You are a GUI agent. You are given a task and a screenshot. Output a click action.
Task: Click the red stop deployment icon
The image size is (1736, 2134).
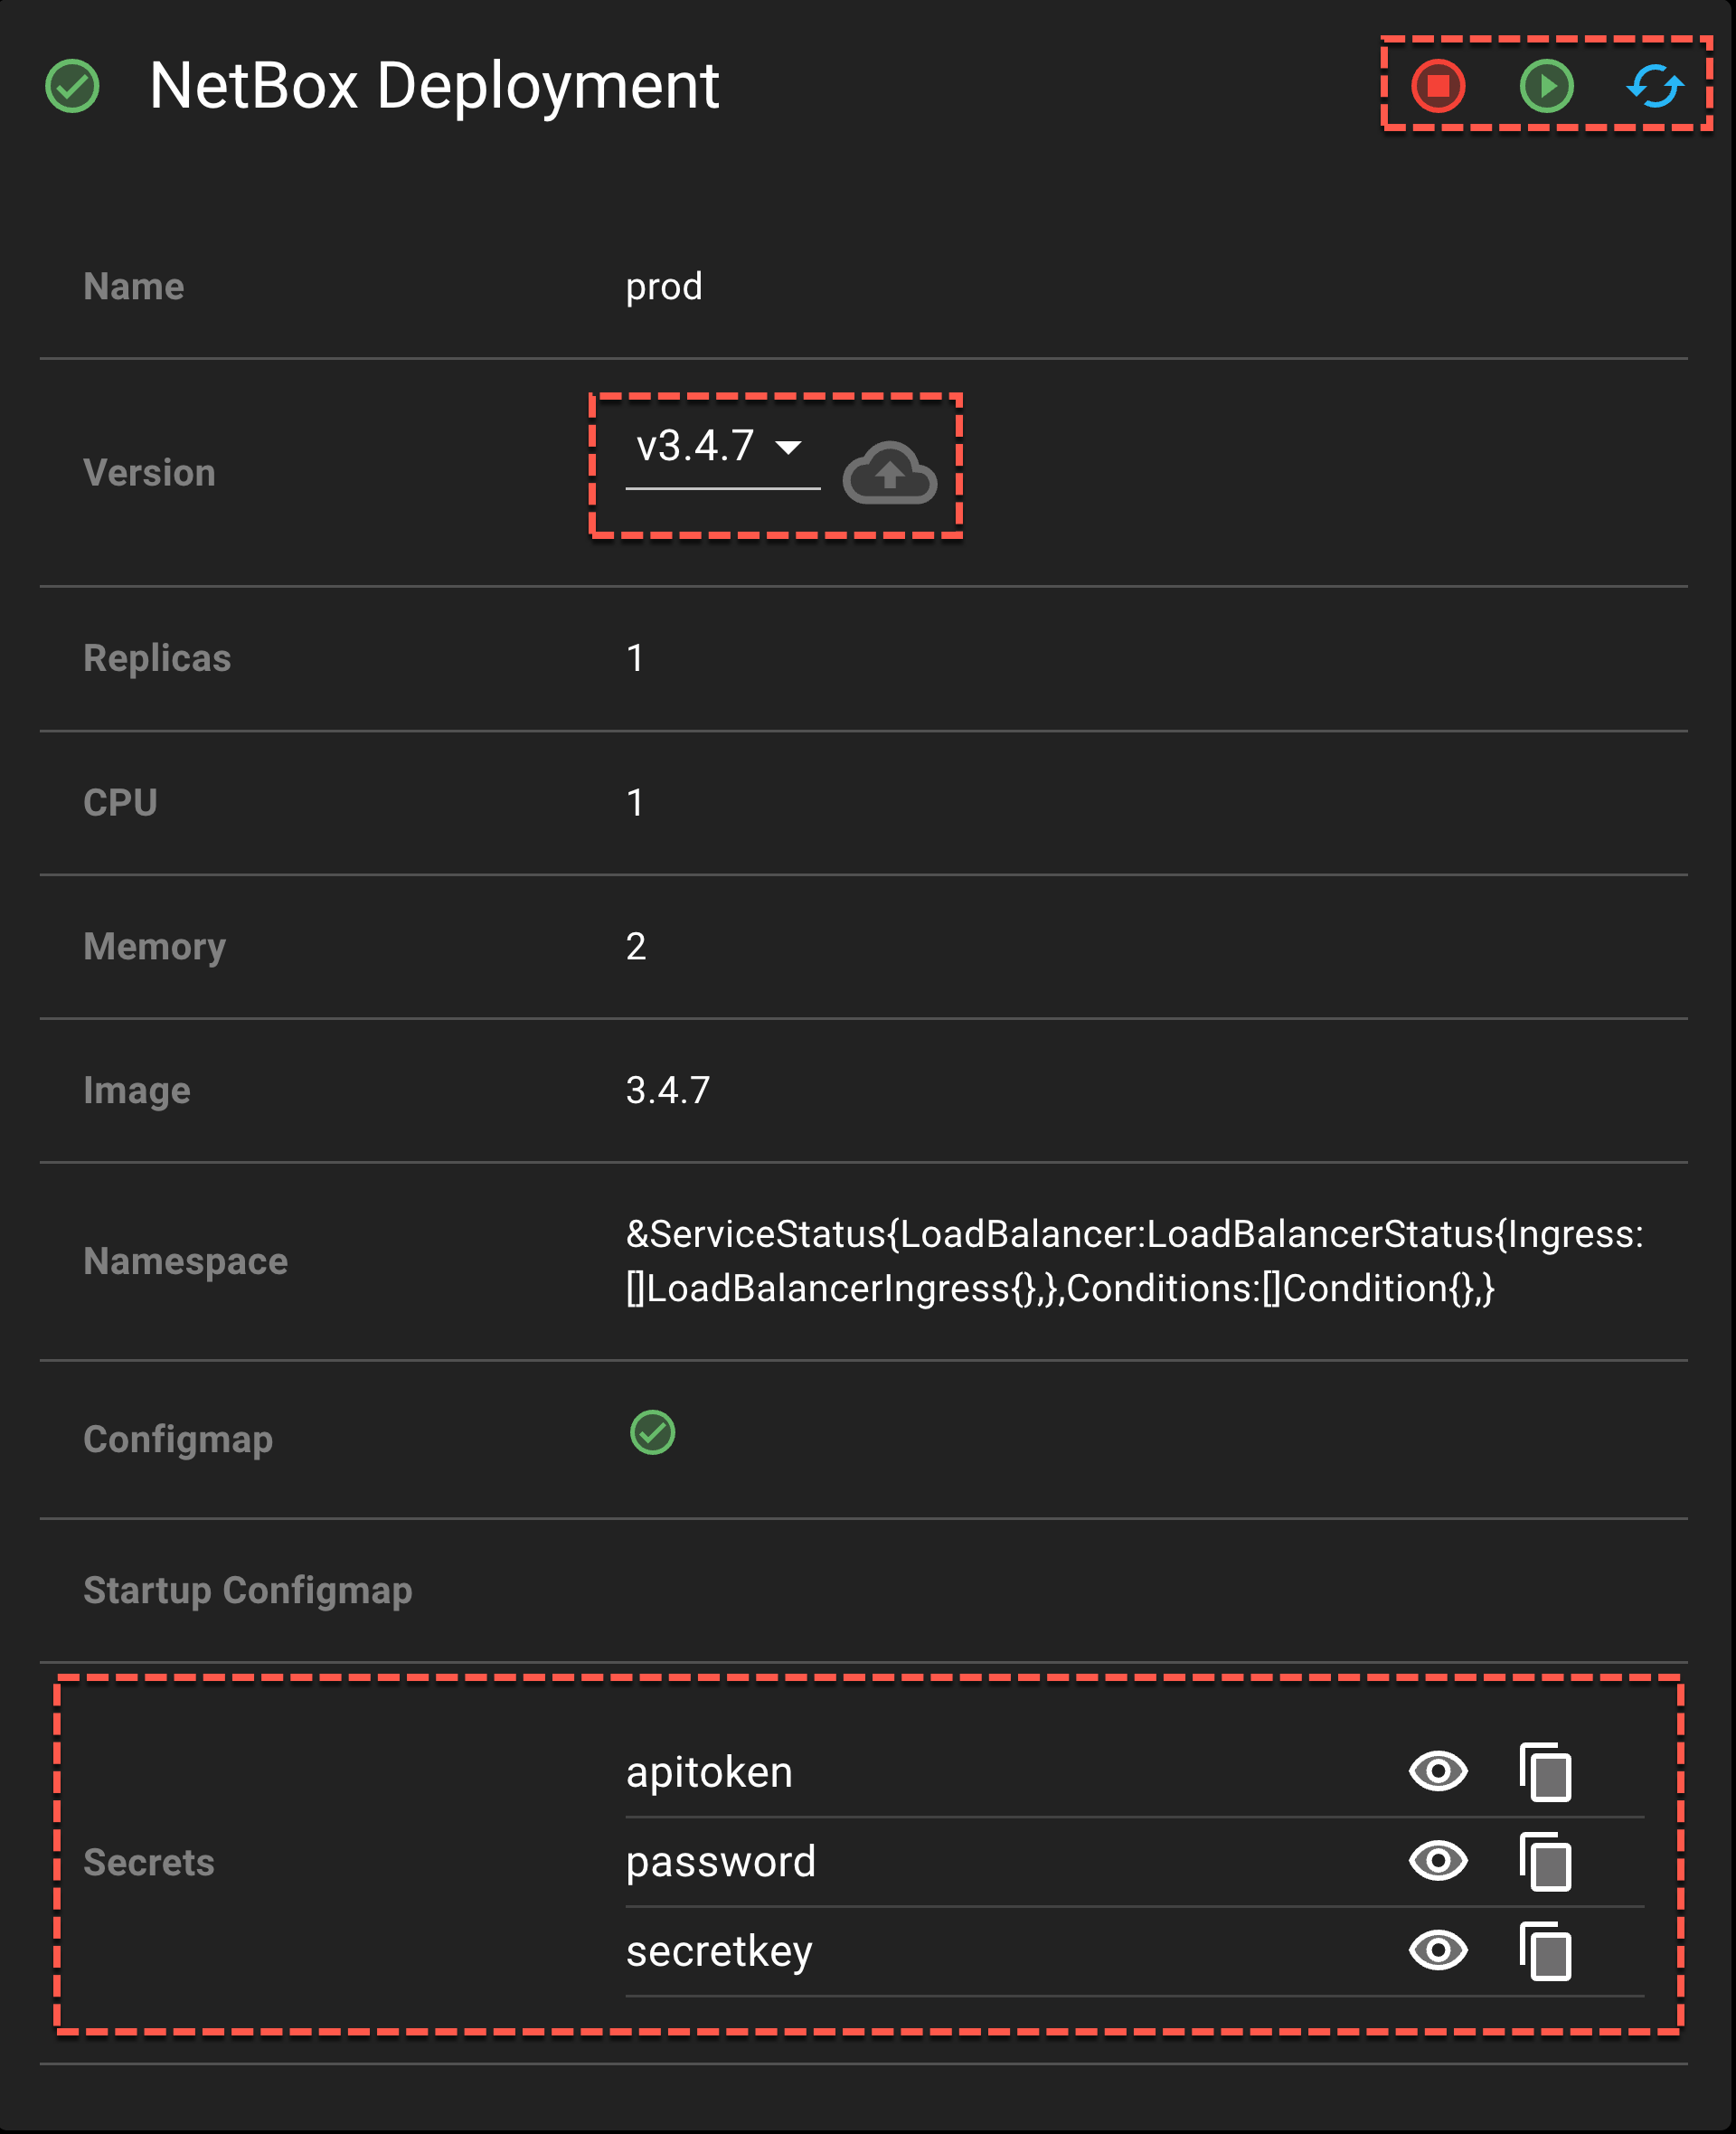pyautogui.click(x=1438, y=86)
